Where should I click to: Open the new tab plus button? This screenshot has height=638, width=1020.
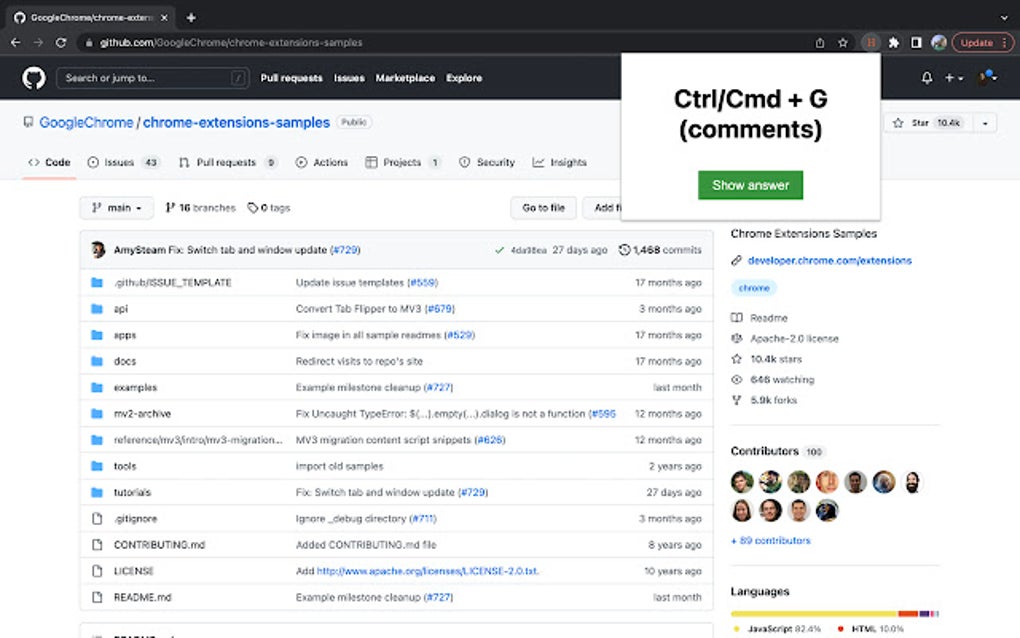(191, 18)
